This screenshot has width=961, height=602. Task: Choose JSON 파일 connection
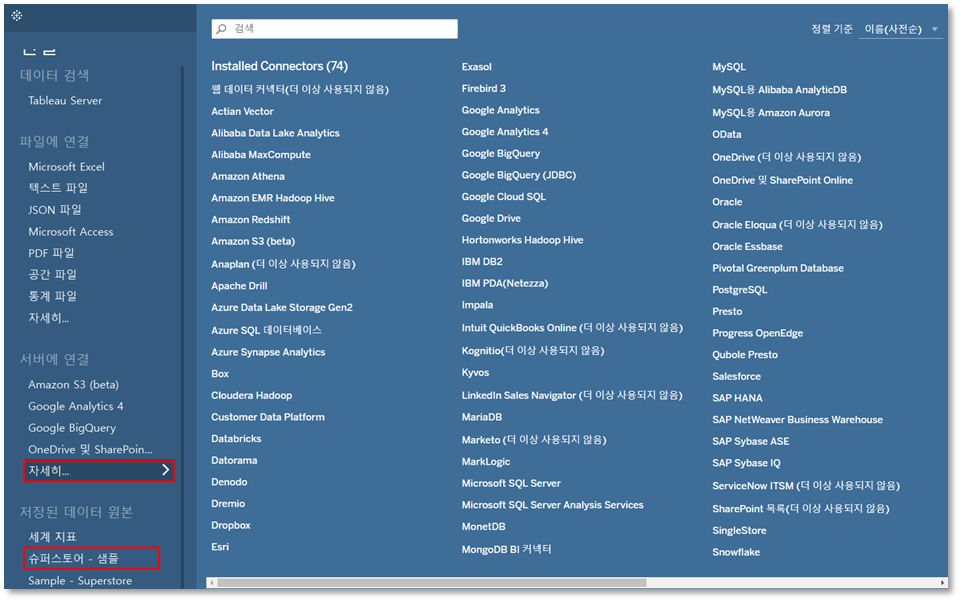(x=55, y=210)
